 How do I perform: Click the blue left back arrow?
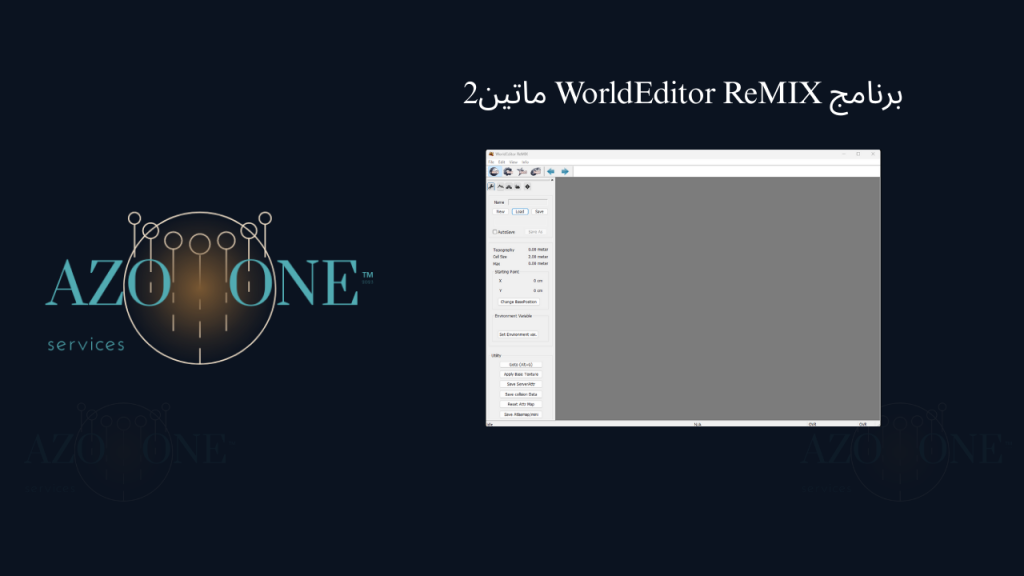pos(551,171)
